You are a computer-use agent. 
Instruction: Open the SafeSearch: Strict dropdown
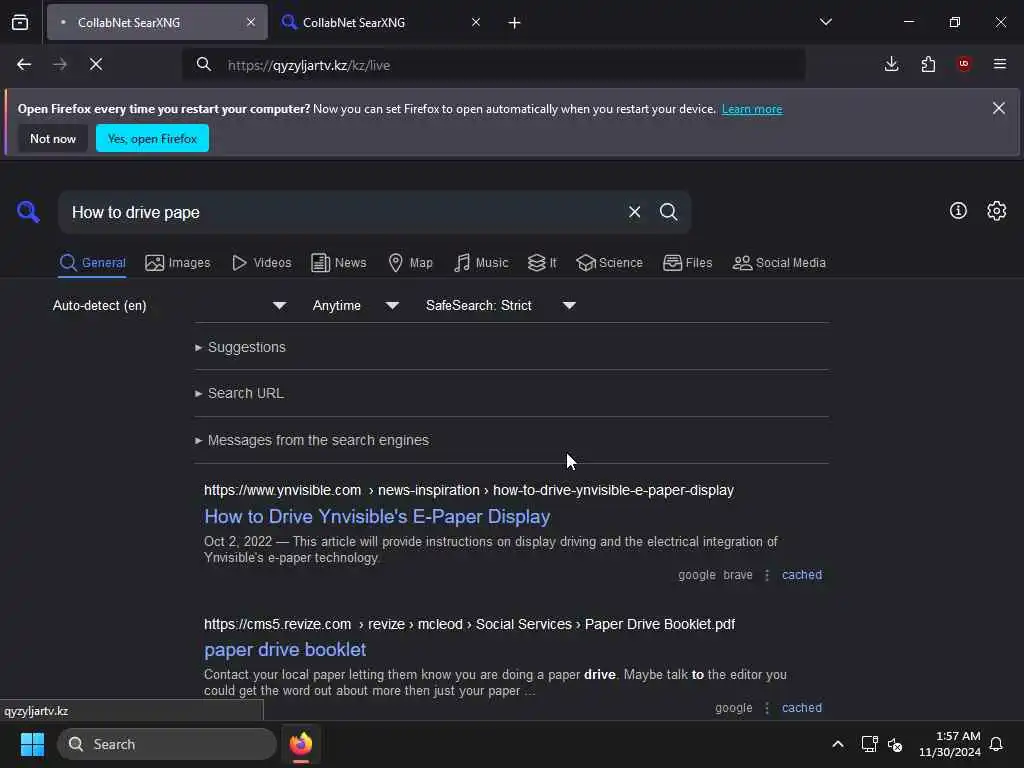pyautogui.click(x=500, y=306)
